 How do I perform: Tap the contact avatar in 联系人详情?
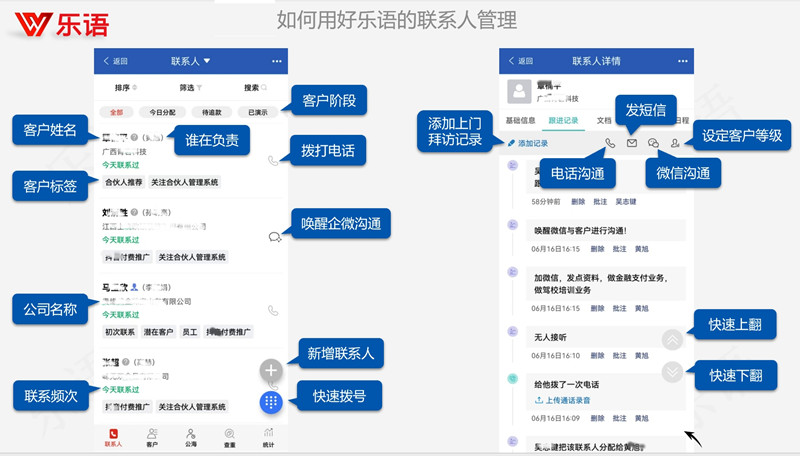pyautogui.click(x=519, y=91)
